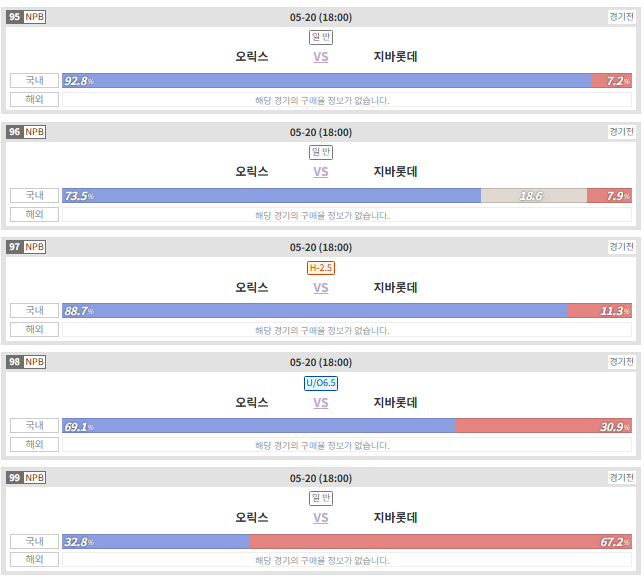
Task: Click the 일반 badge in match 99
Action: (321, 498)
